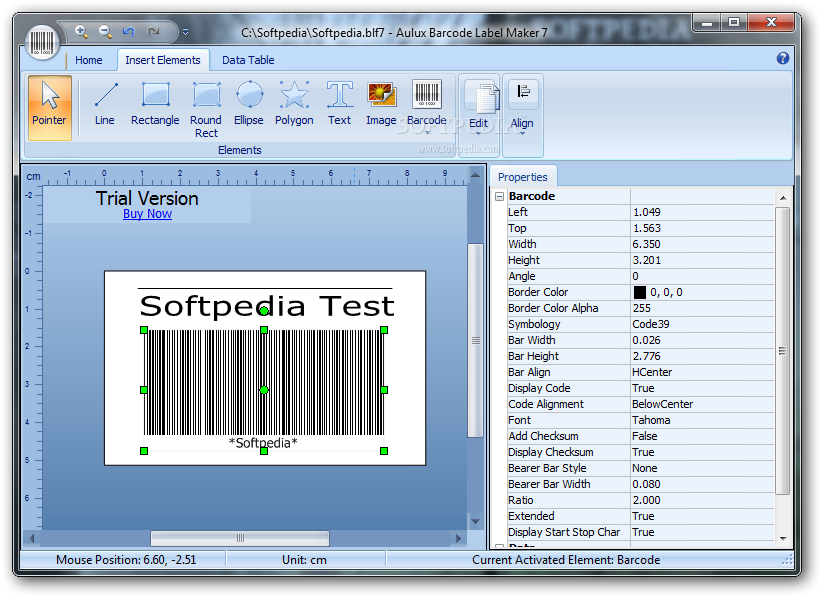Edit the Left value 1.049
Screen dimensions: 822x597
pyautogui.click(x=702, y=212)
